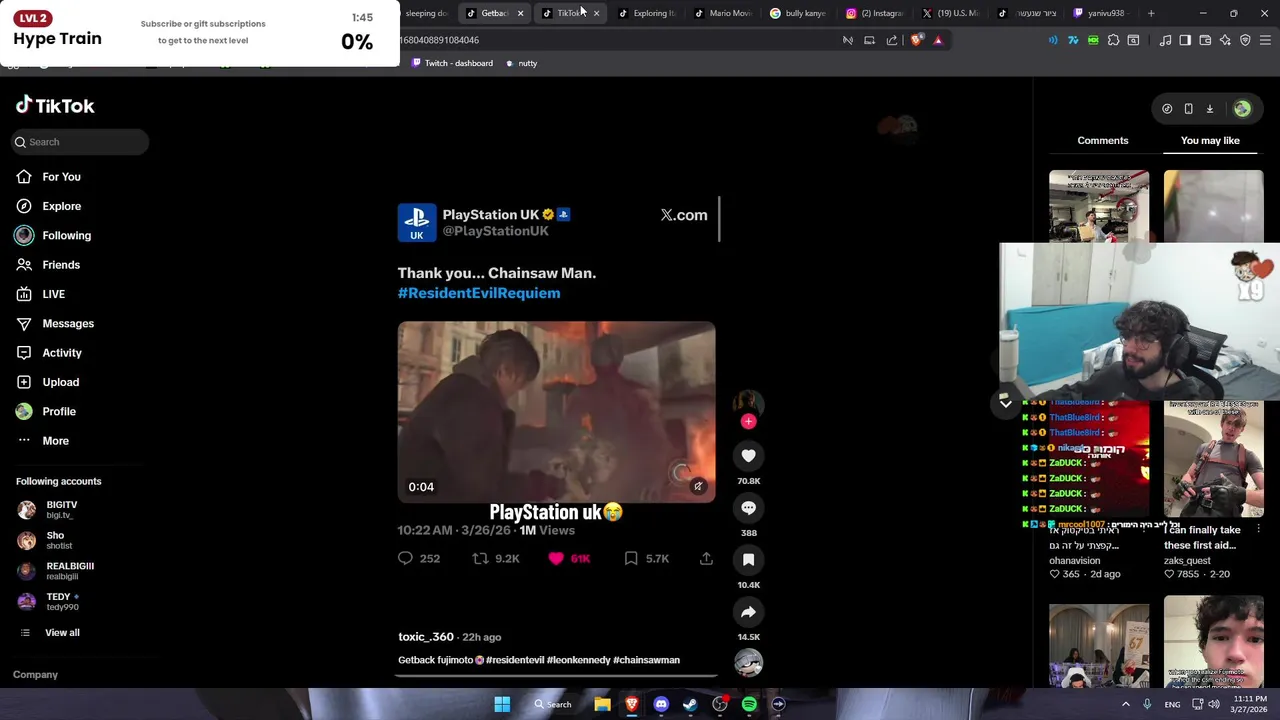Click the Windows Start button

coord(502,704)
